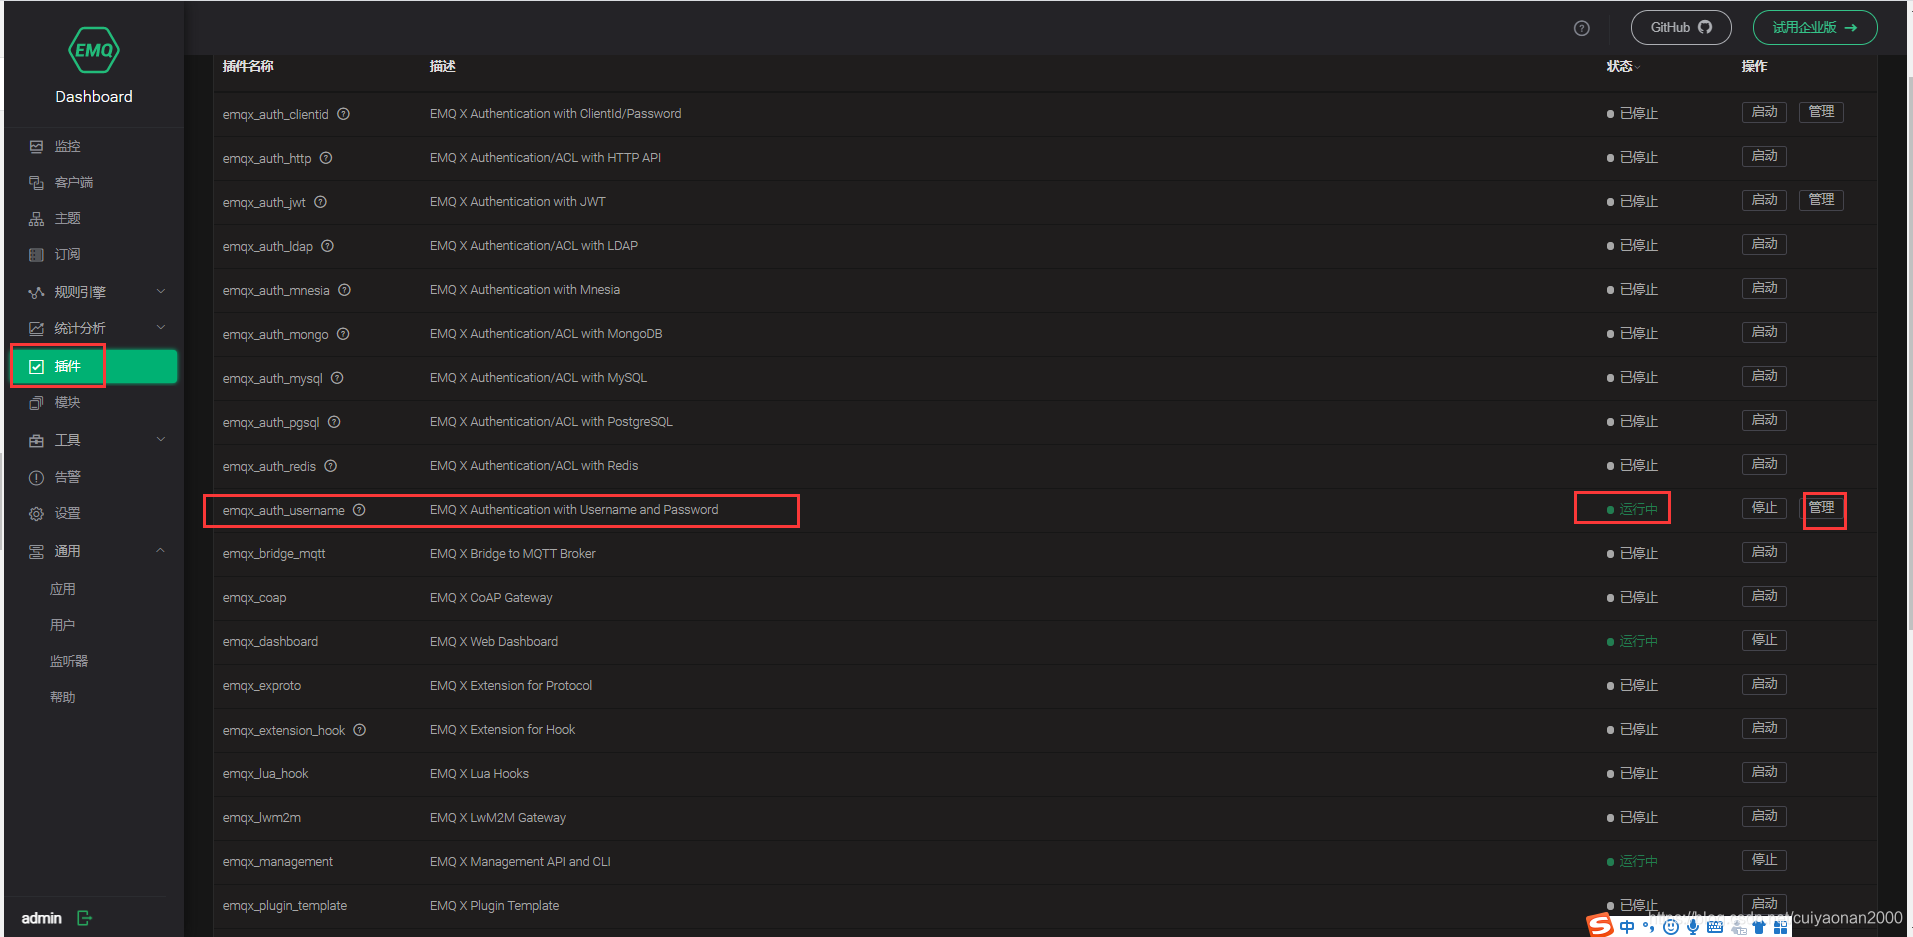Start emqx_auth_mysql plugin with 启动

click(1764, 376)
